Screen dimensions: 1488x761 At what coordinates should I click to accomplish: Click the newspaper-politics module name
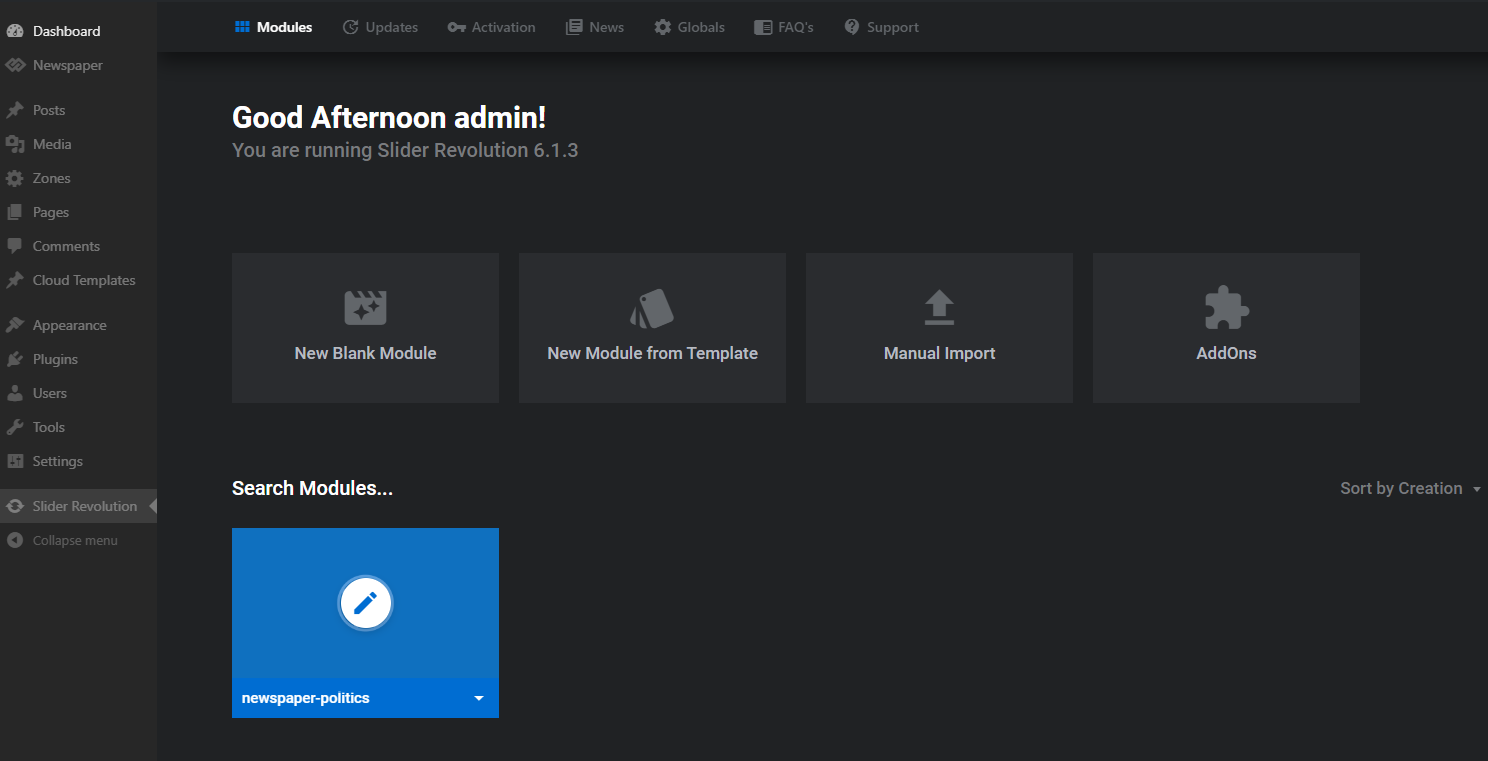click(306, 698)
